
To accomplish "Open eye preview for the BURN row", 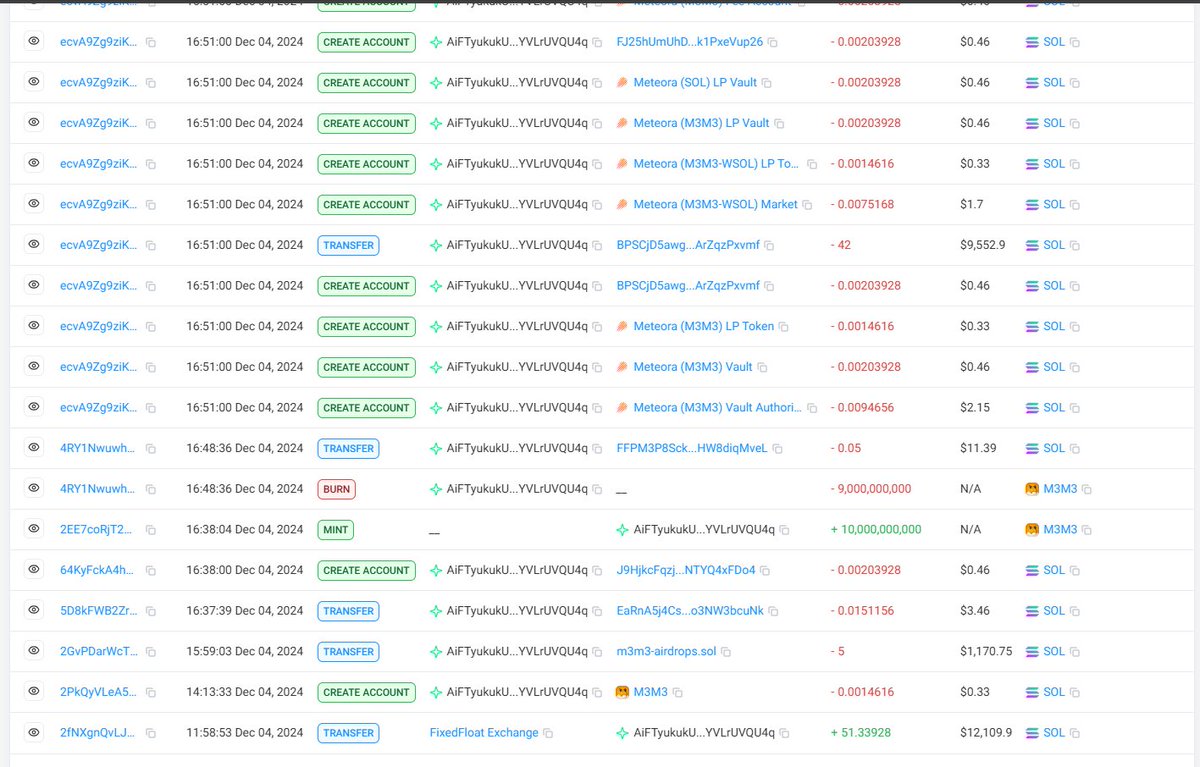I will 33,488.
